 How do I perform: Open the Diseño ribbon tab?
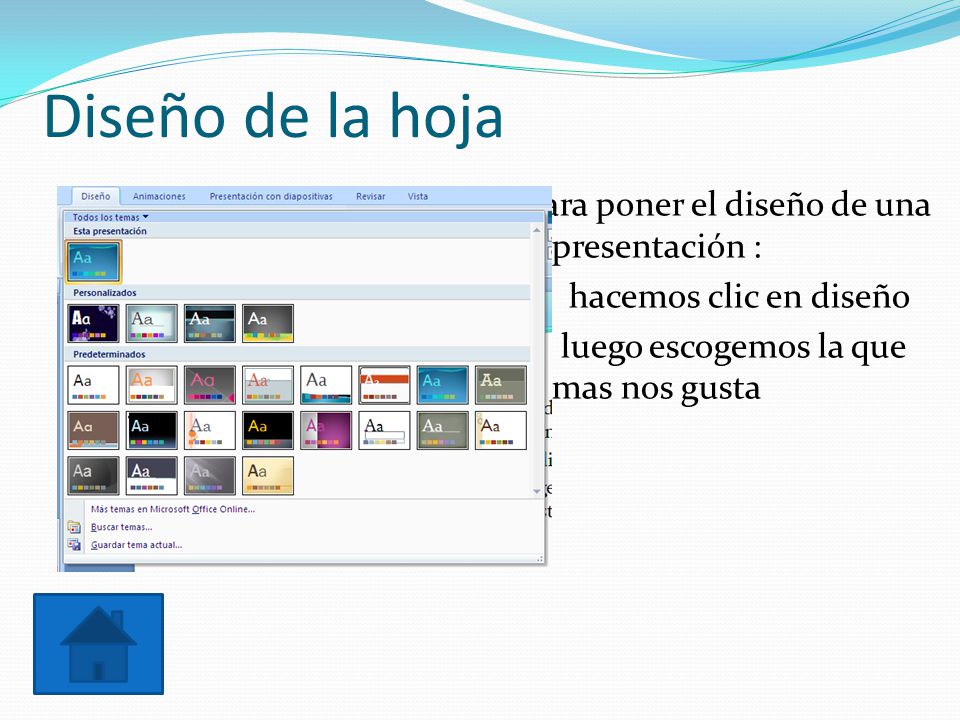pos(96,197)
